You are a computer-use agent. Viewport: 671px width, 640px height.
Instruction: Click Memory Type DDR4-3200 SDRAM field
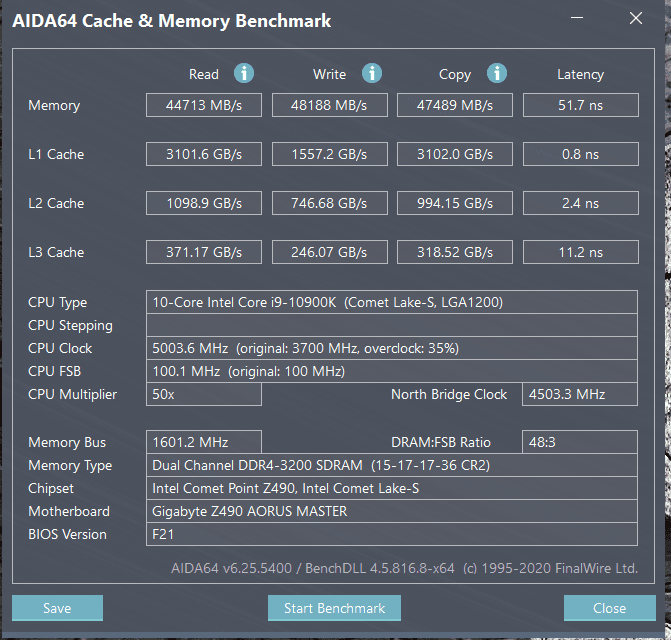pyautogui.click(x=392, y=465)
